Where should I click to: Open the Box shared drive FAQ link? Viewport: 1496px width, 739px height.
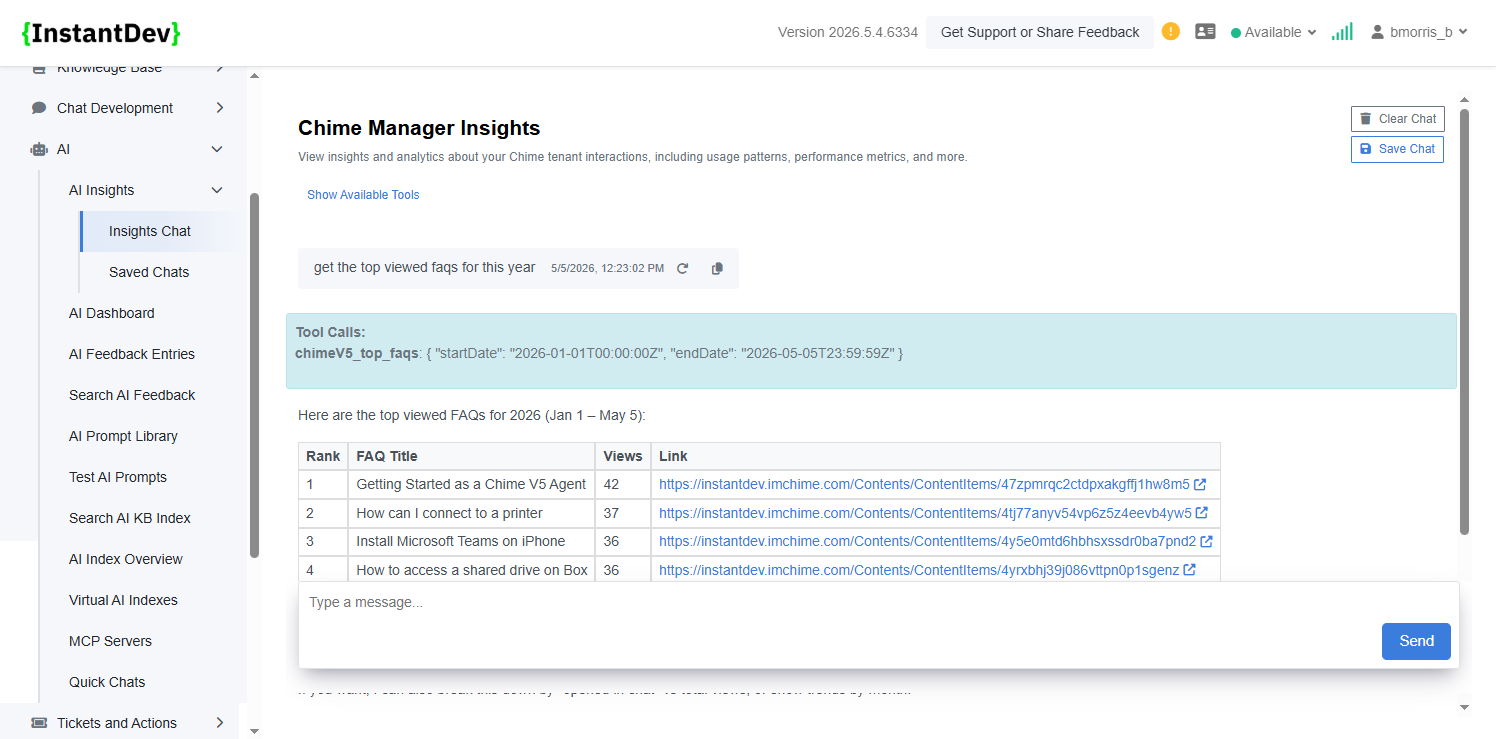pyautogui.click(x=919, y=570)
